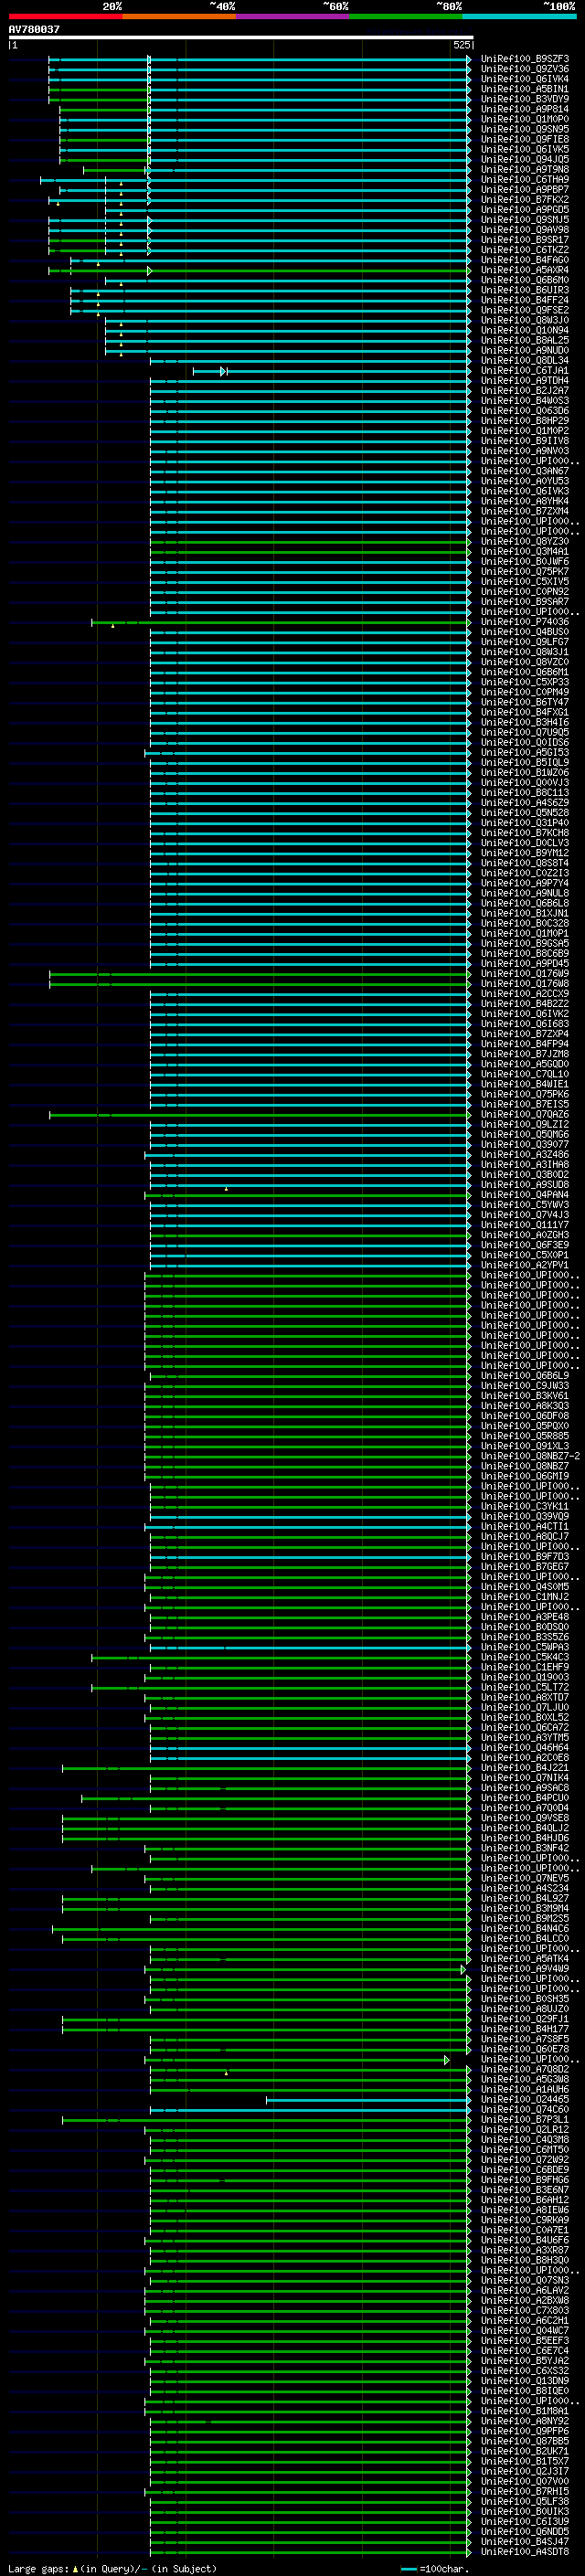Select hit label UniRef100_C7X803
The height and width of the screenshot is (2576, 585).
tap(524, 2311)
